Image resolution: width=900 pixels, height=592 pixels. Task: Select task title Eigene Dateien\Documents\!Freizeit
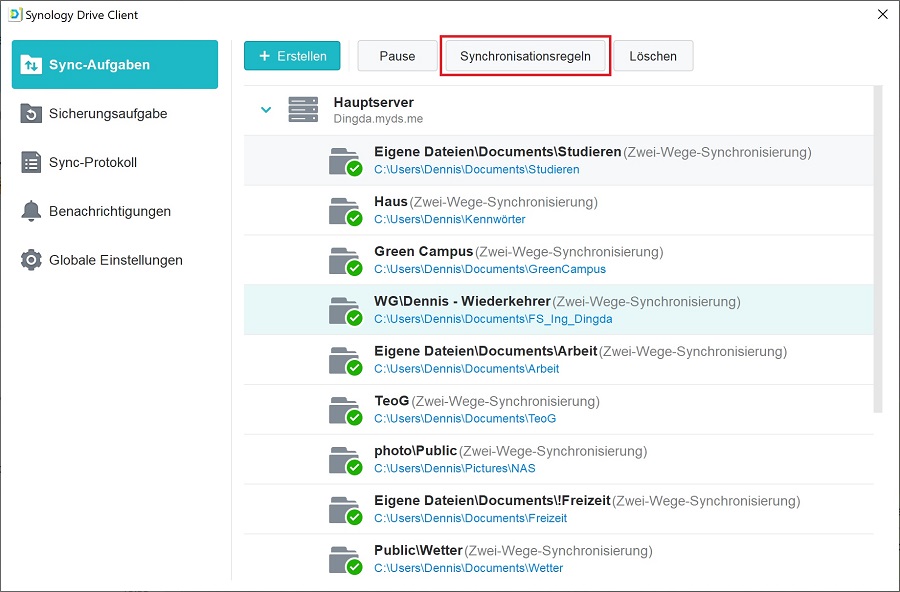(492, 501)
